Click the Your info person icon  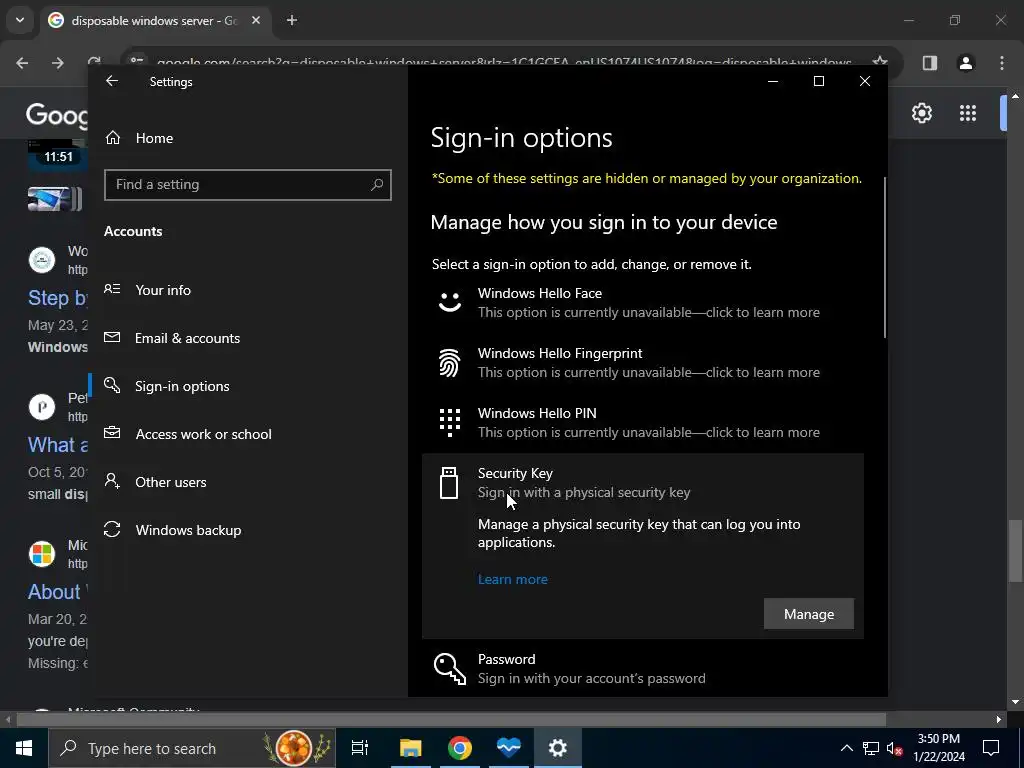tap(112, 289)
